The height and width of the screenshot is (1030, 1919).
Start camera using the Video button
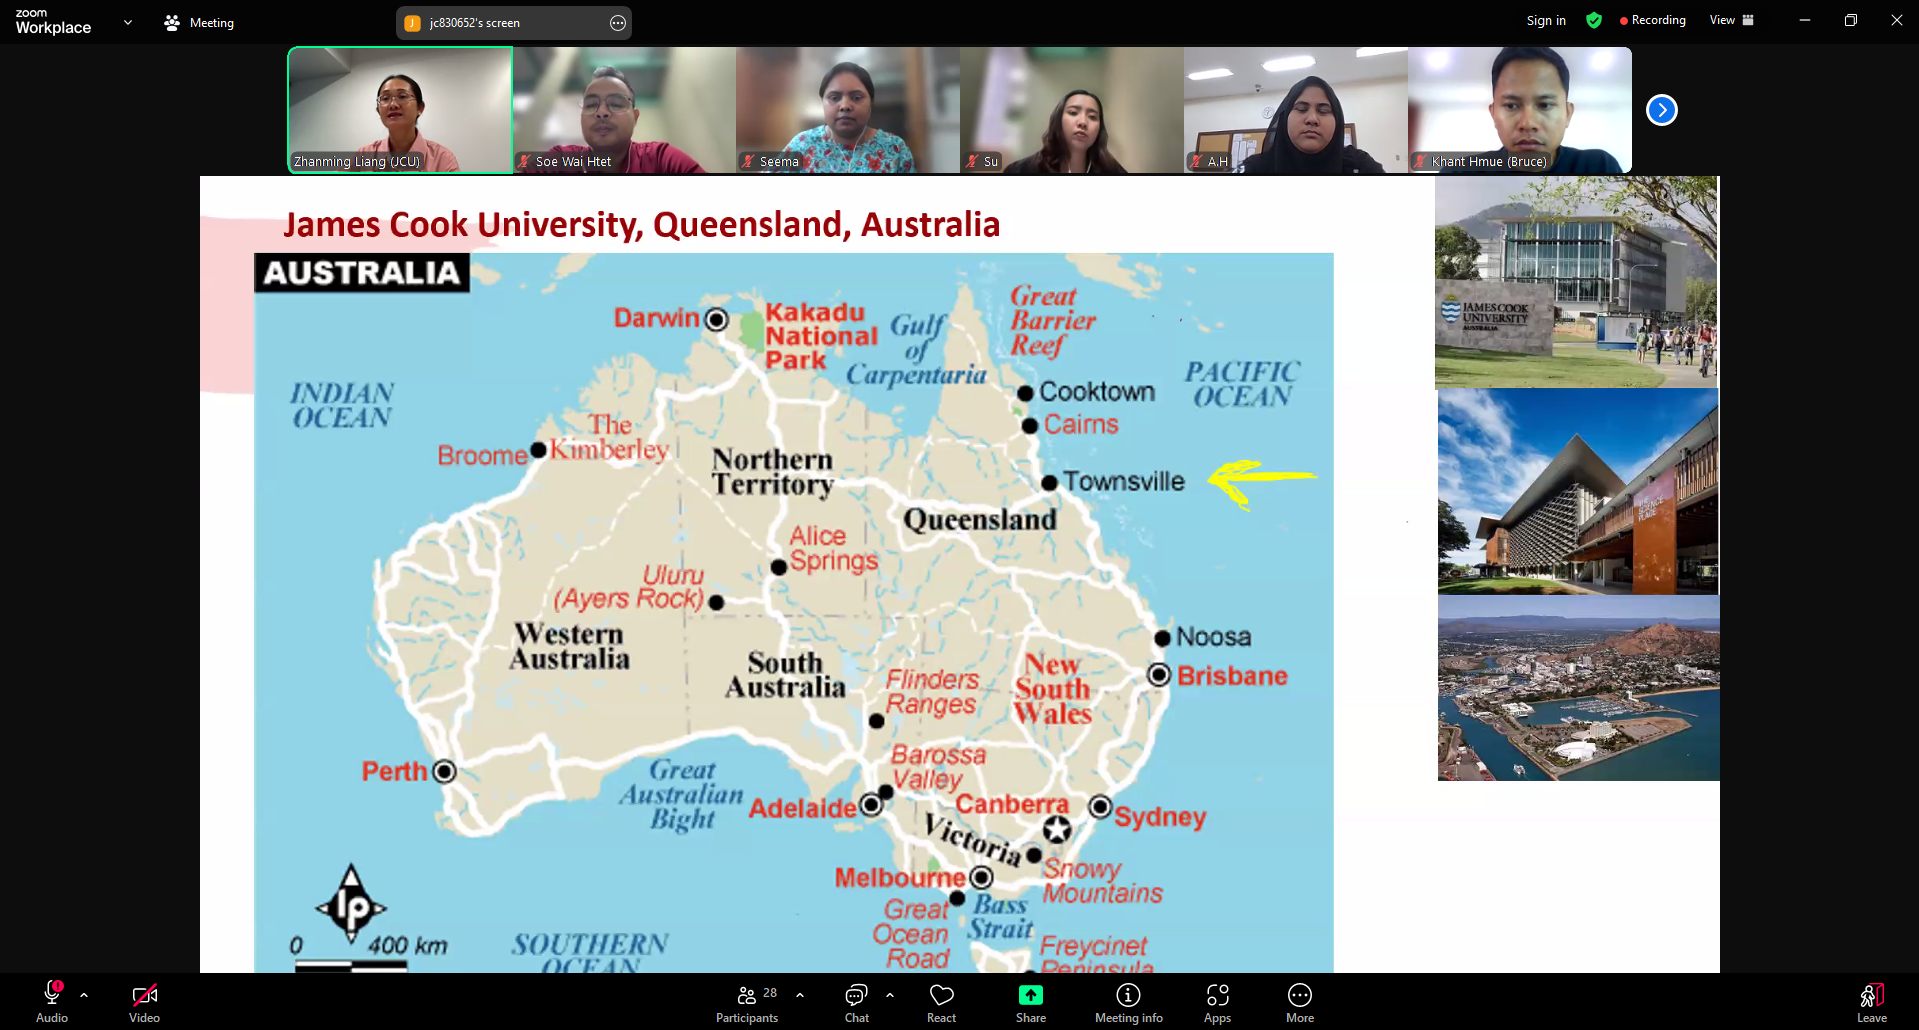pos(144,1002)
